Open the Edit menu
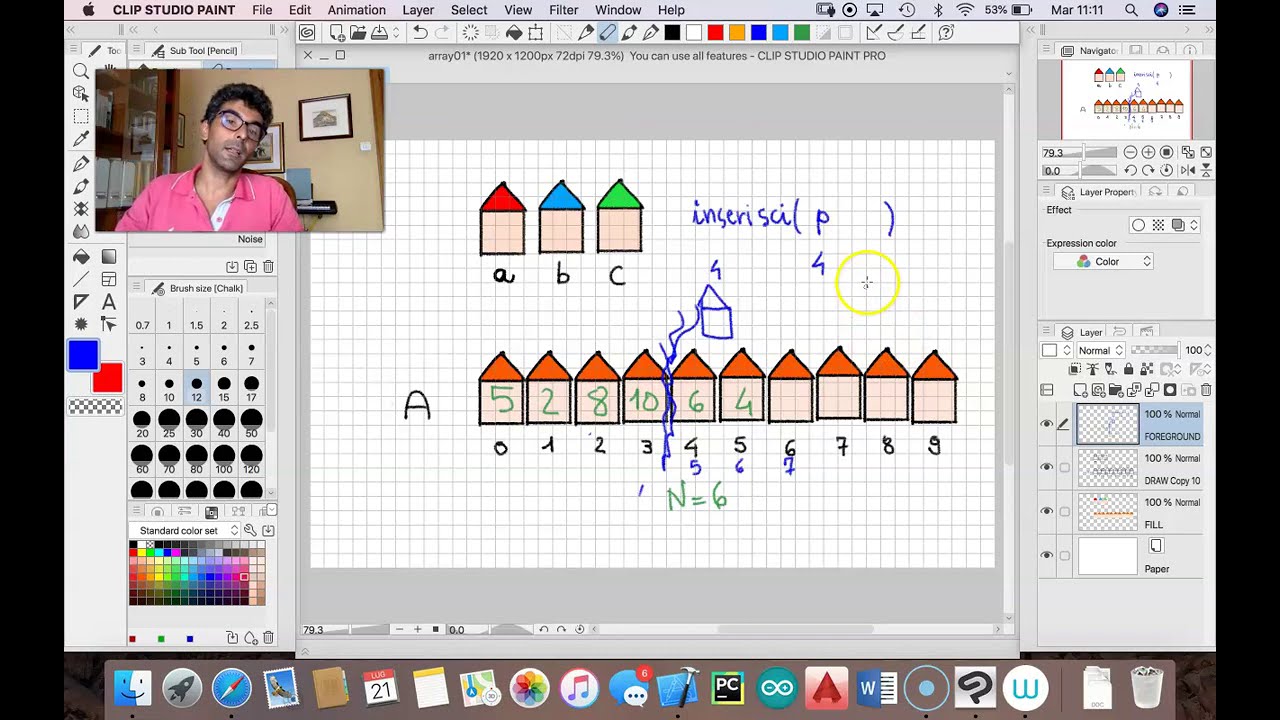 300,10
